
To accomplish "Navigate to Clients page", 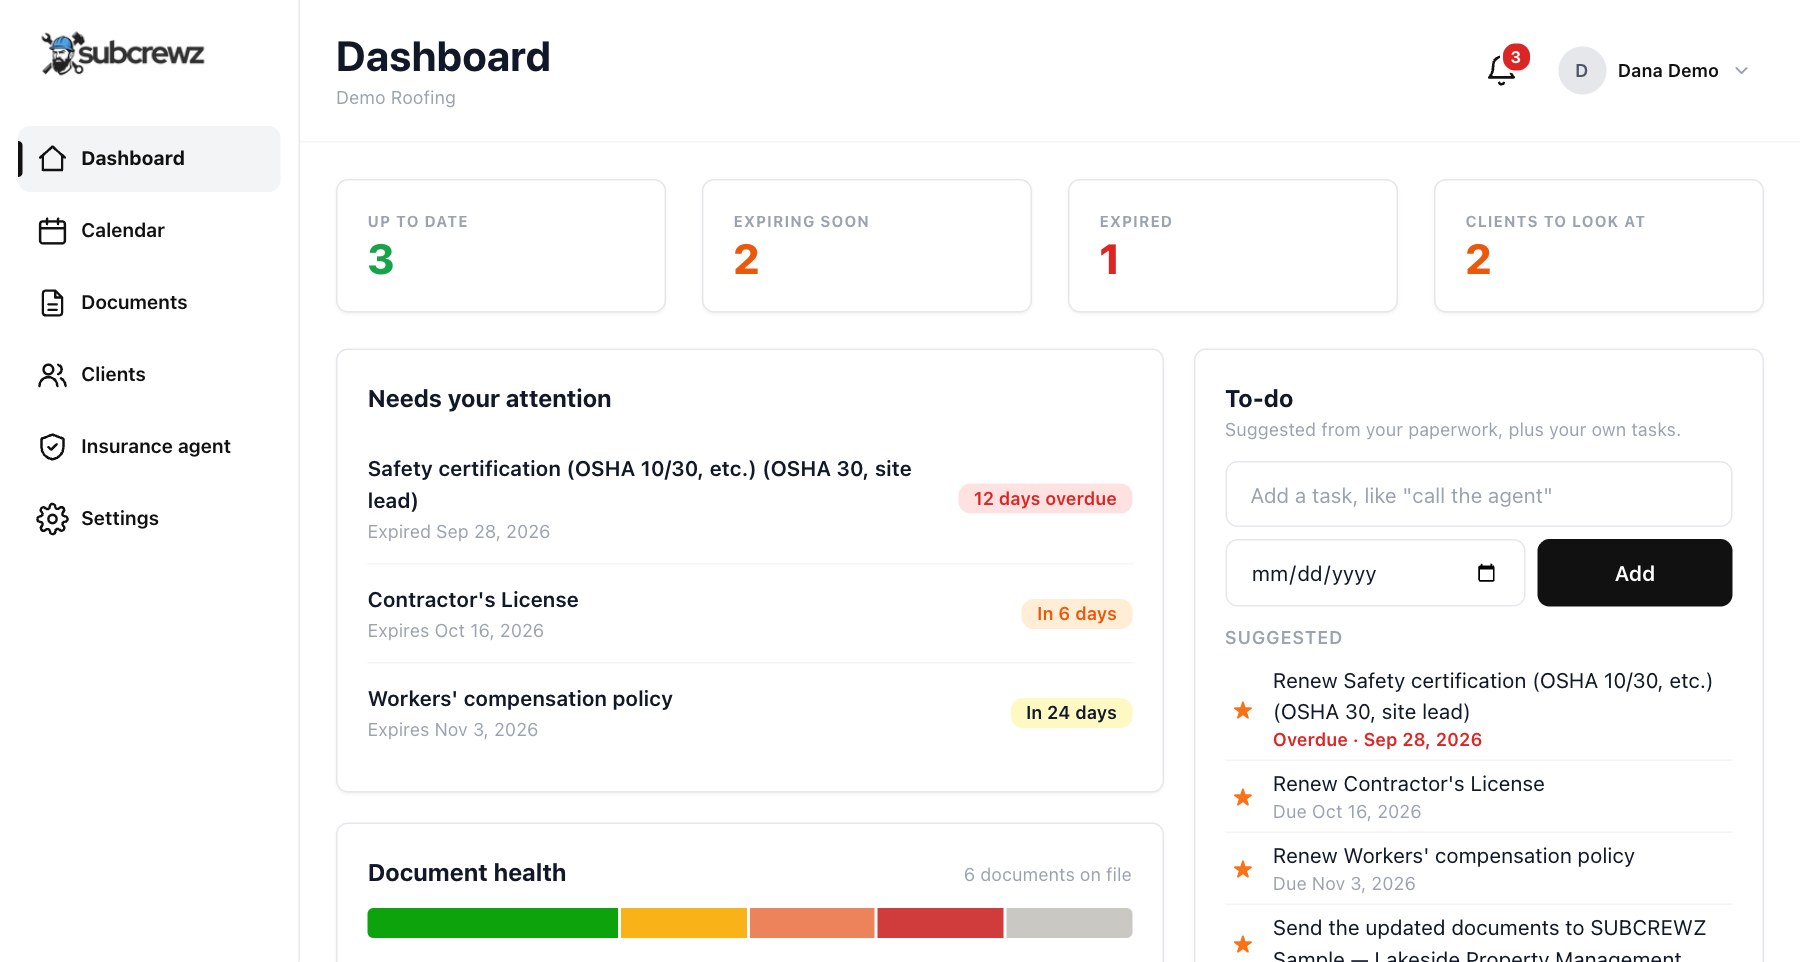I will point(149,375).
